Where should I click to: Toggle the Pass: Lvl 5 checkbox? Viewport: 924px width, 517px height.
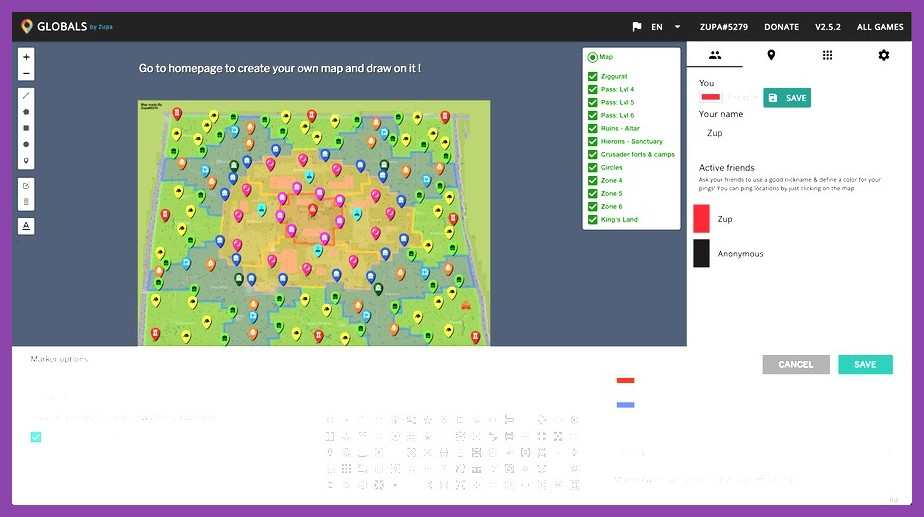pyautogui.click(x=593, y=103)
